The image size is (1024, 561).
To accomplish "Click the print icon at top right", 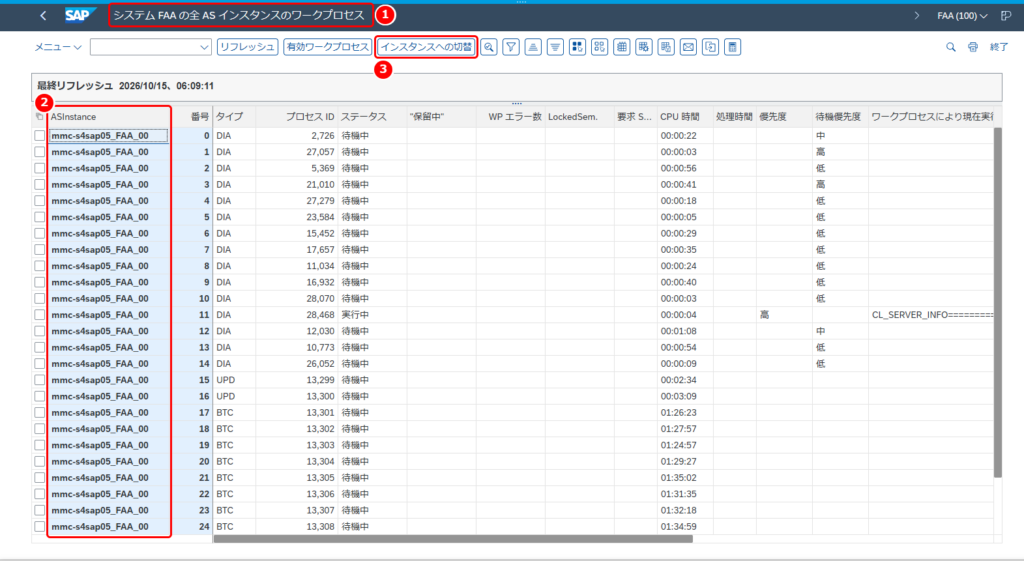I will tap(973, 47).
